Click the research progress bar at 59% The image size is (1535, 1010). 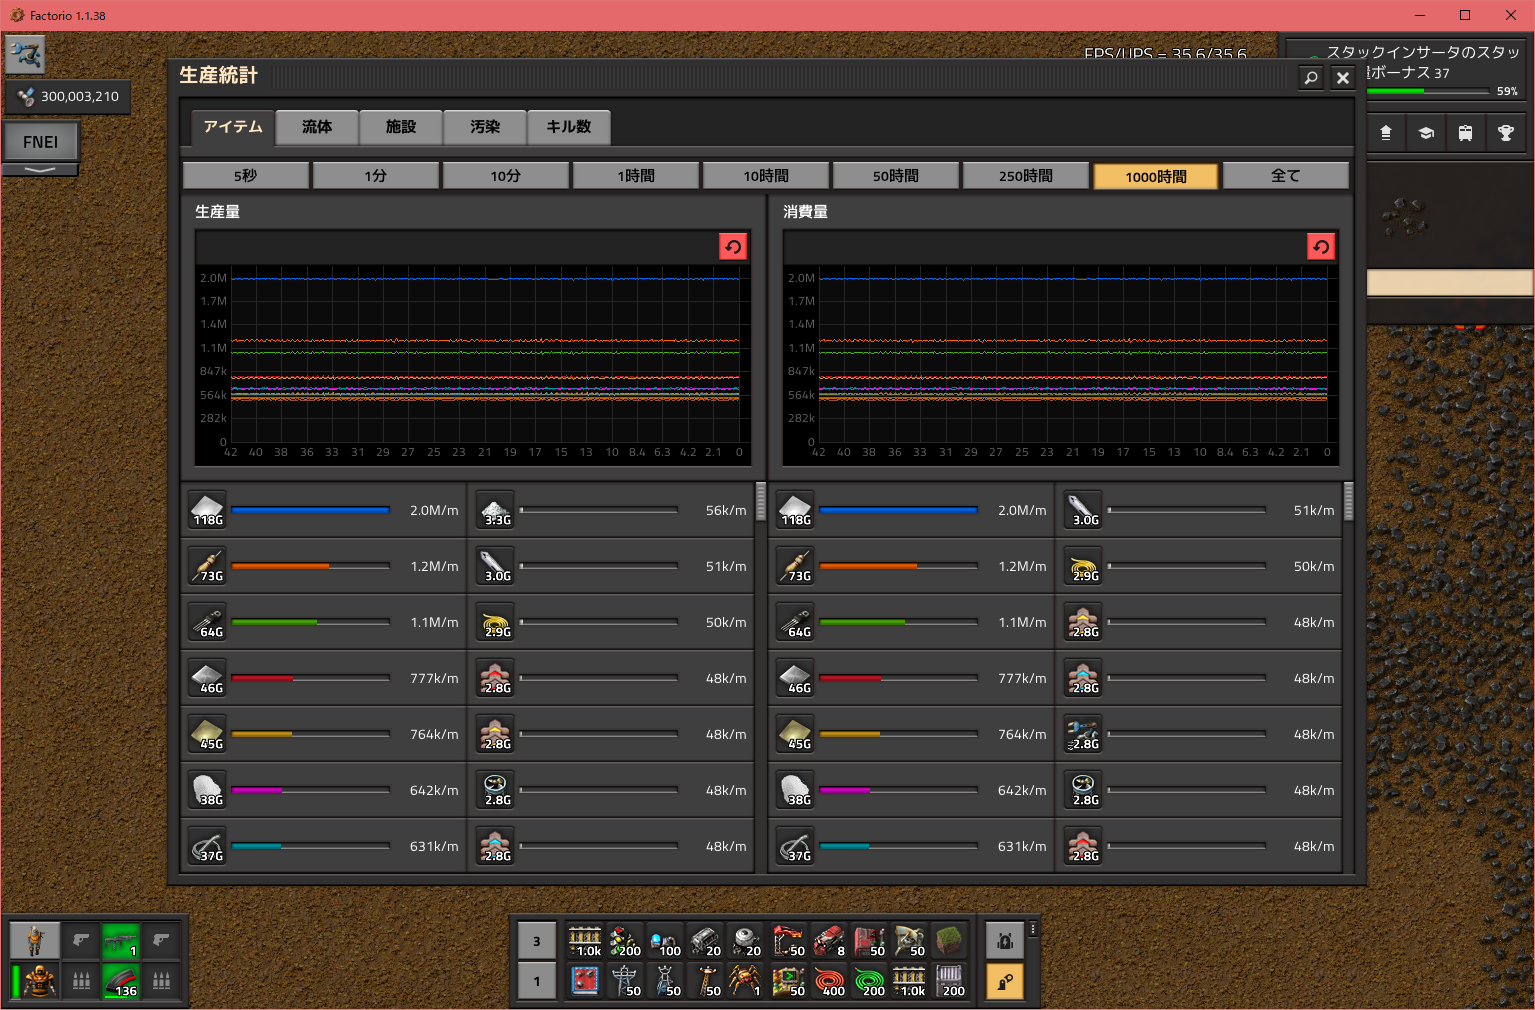point(1429,91)
